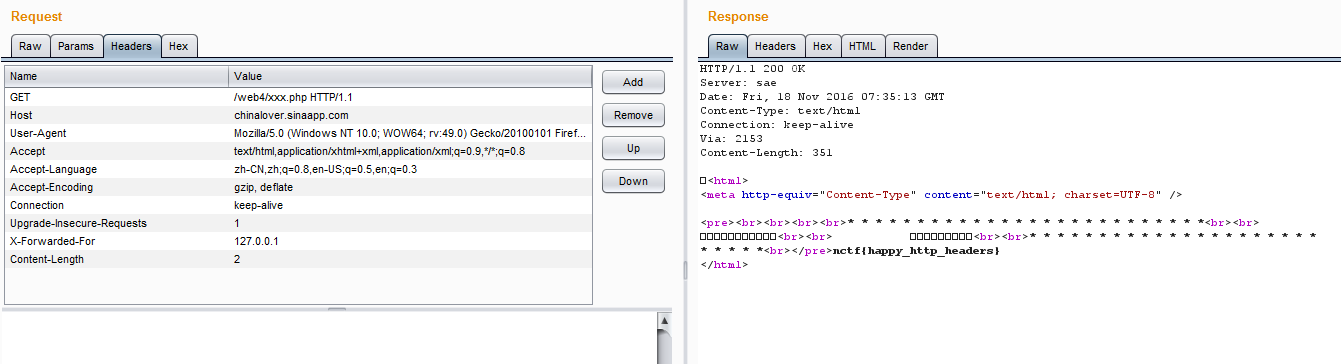Switch to the Request Raw tab
The image size is (1341, 364).
[30, 46]
